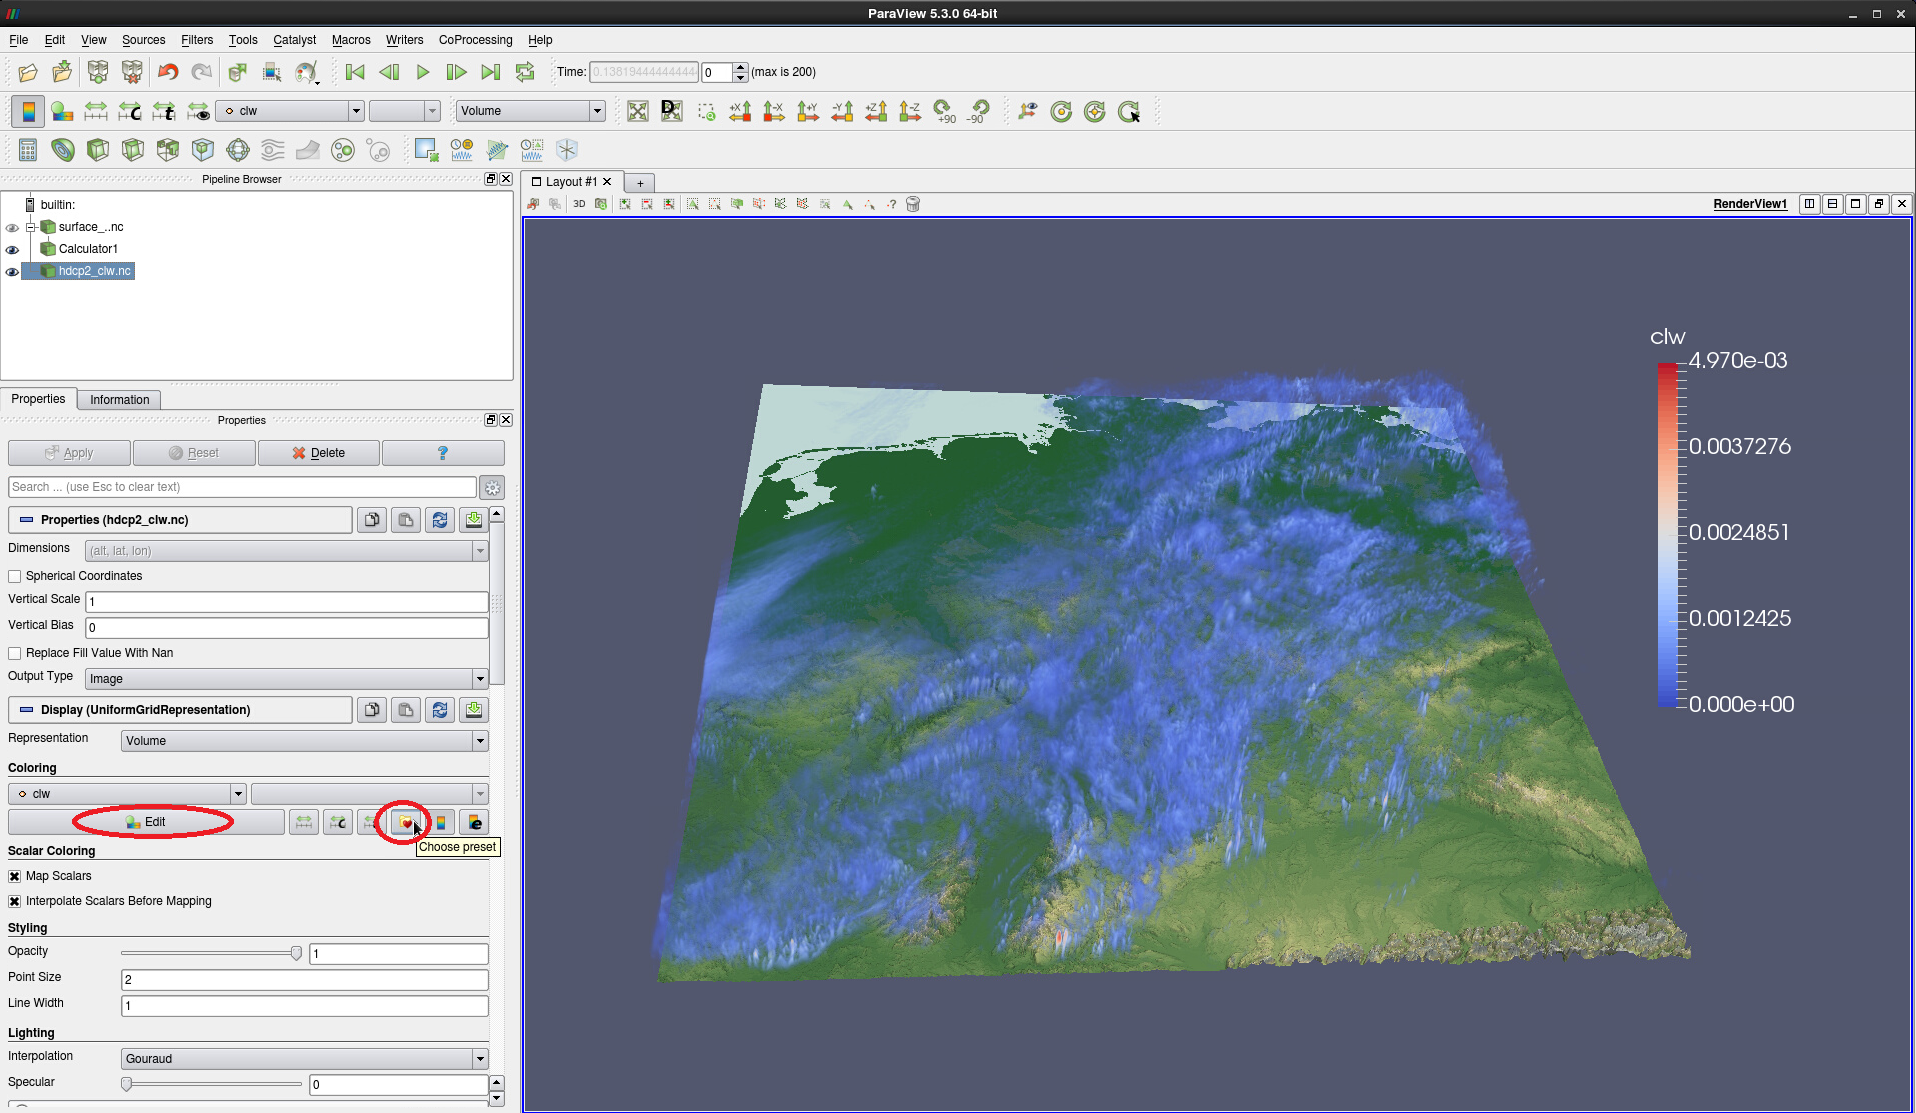The width and height of the screenshot is (1916, 1113).
Task: Enable the Spherical Coordinates checkbox
Action: [x=15, y=577]
